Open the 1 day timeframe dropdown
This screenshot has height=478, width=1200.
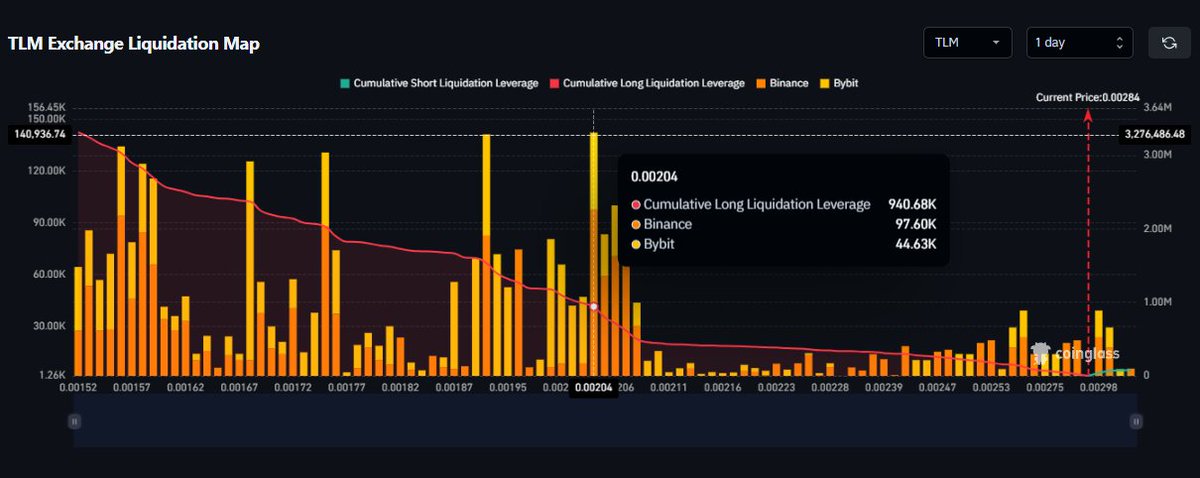point(1081,43)
